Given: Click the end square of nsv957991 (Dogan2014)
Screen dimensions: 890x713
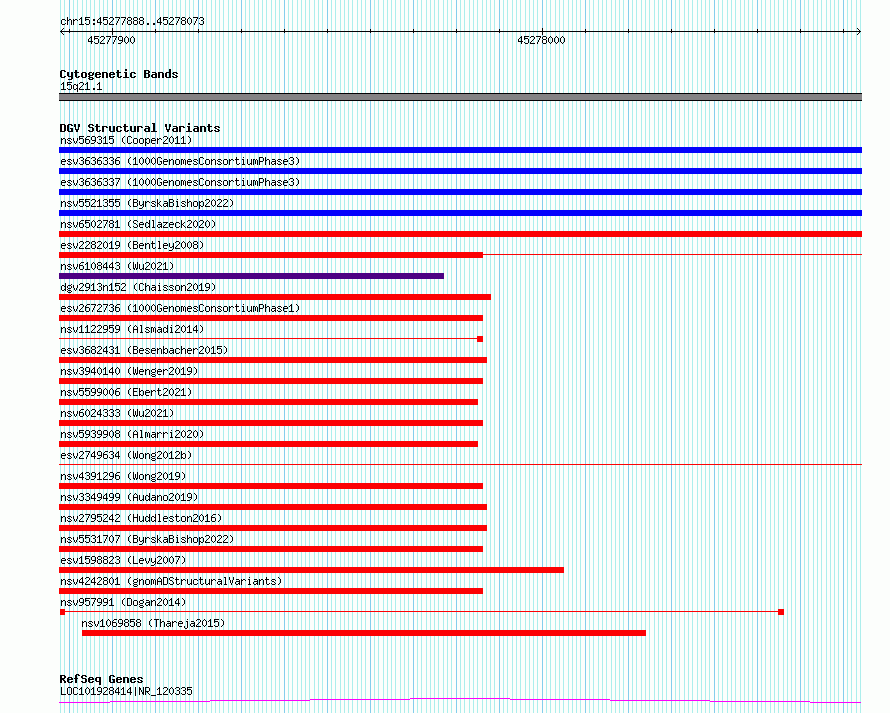Looking at the screenshot, I should click(781, 612).
